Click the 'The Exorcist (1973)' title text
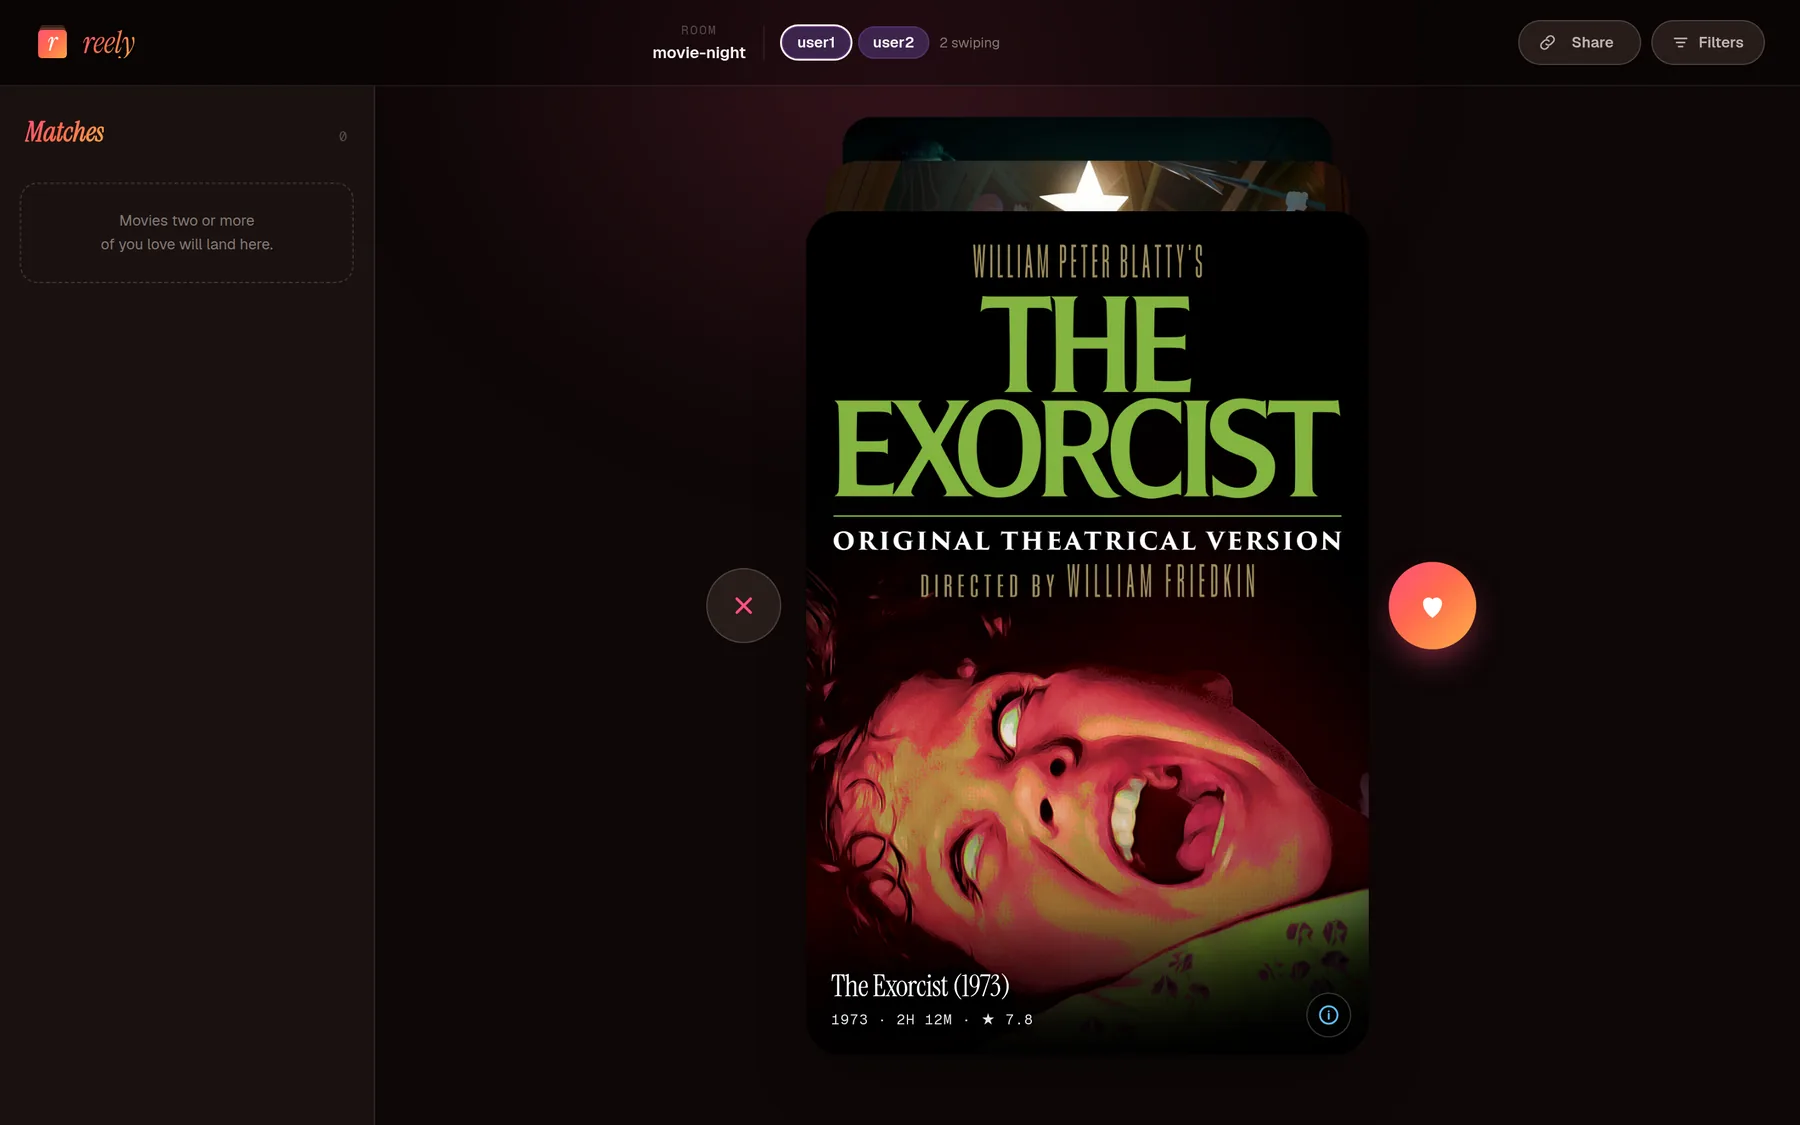The height and width of the screenshot is (1125, 1800). (920, 985)
